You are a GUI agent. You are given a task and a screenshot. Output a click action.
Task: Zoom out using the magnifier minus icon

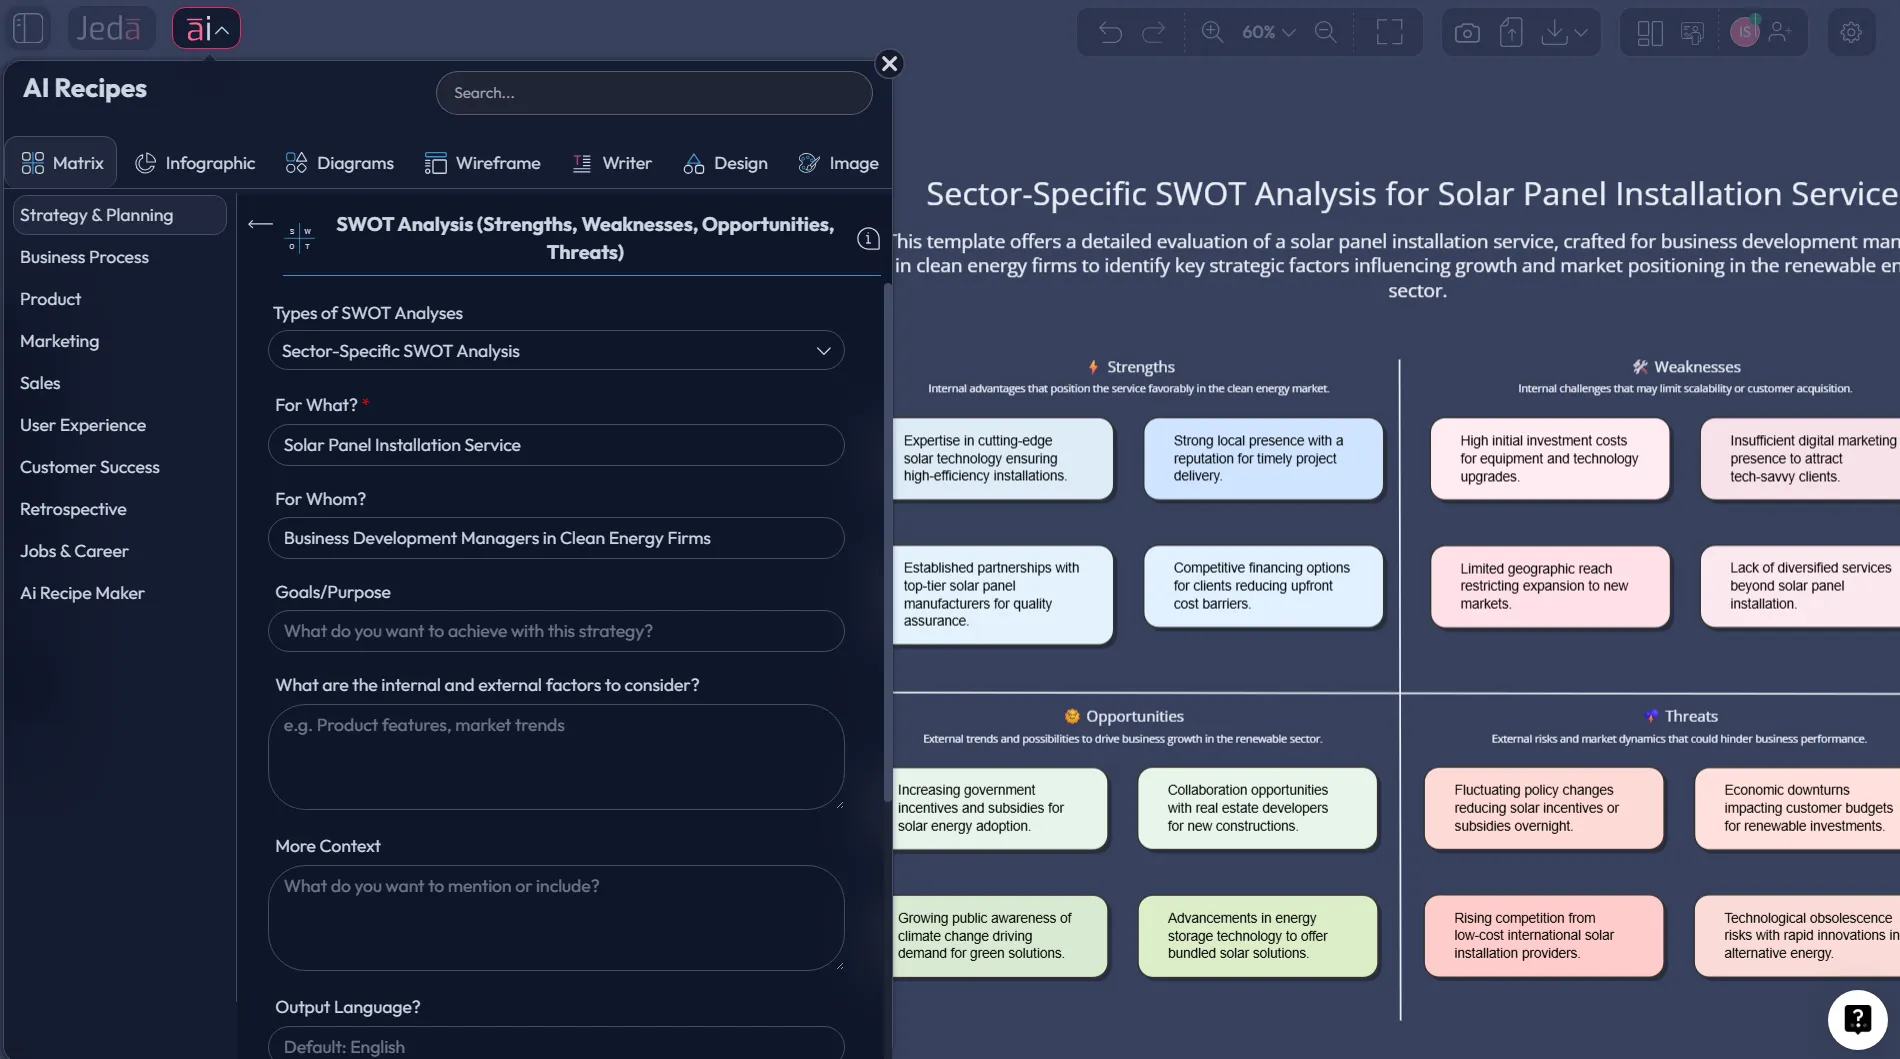point(1326,31)
